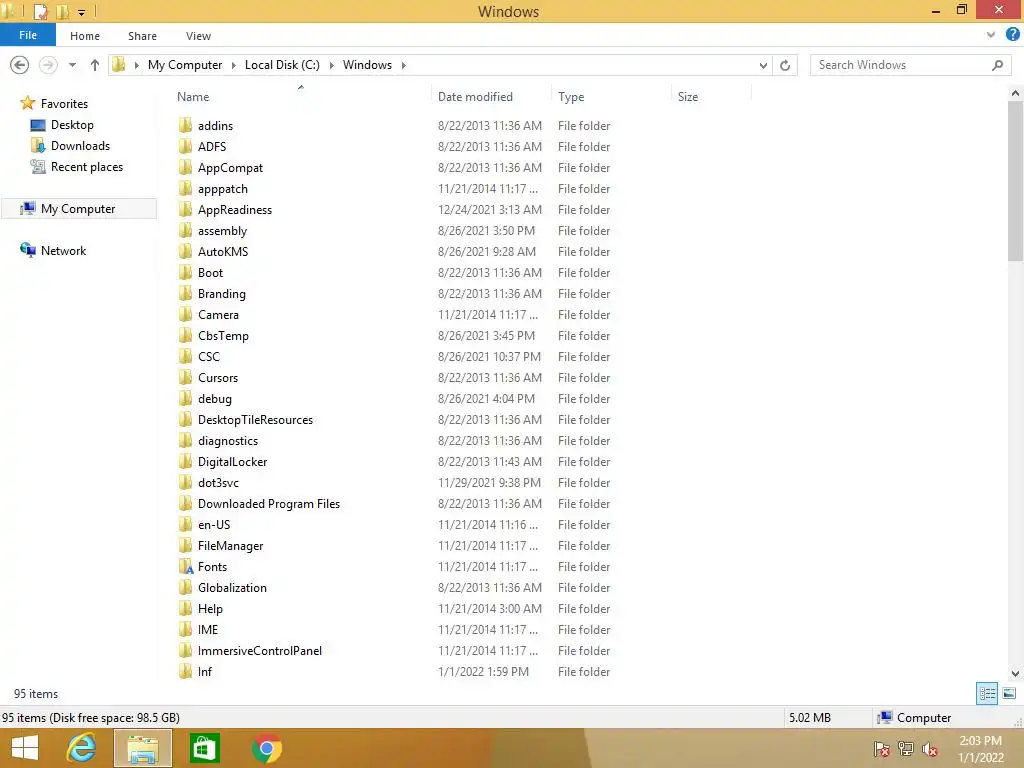This screenshot has width=1024, height=768.
Task: Click the search magnifier icon
Action: (x=997, y=65)
